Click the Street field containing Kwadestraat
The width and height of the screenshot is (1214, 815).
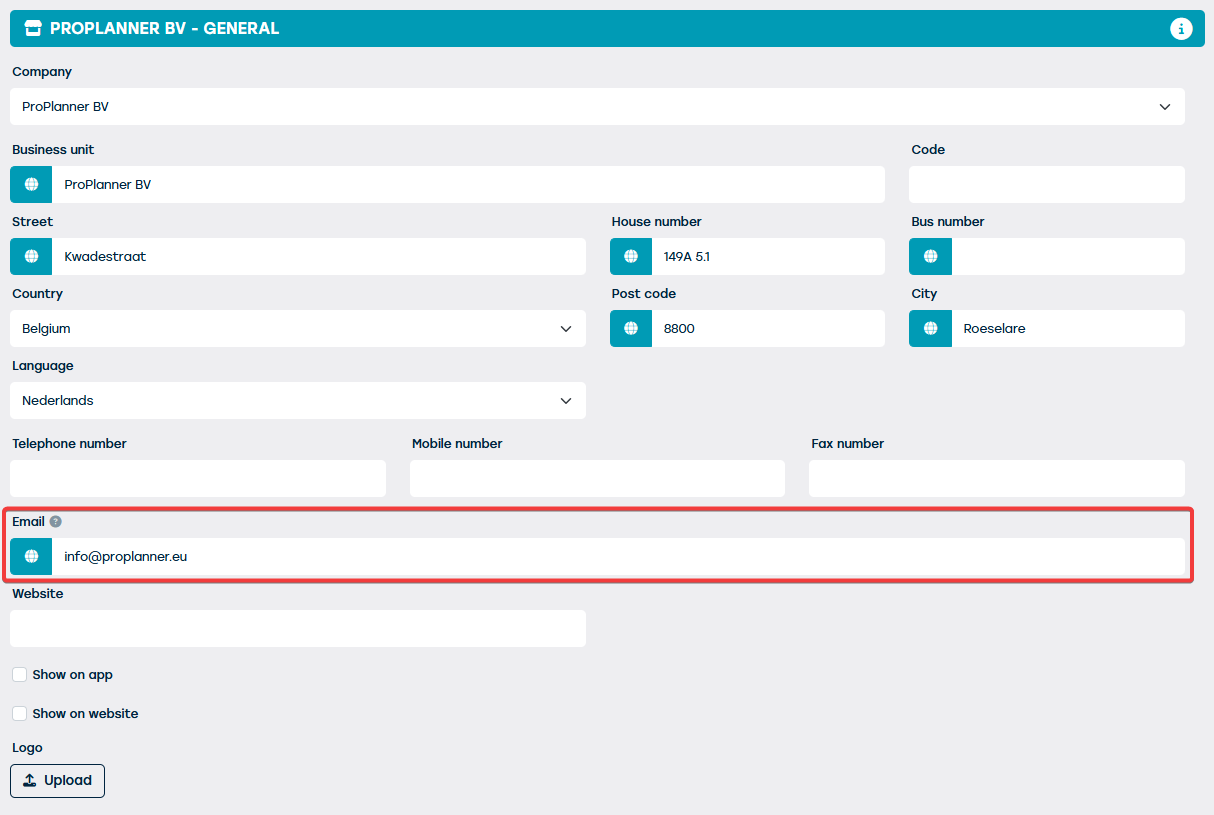coord(319,257)
